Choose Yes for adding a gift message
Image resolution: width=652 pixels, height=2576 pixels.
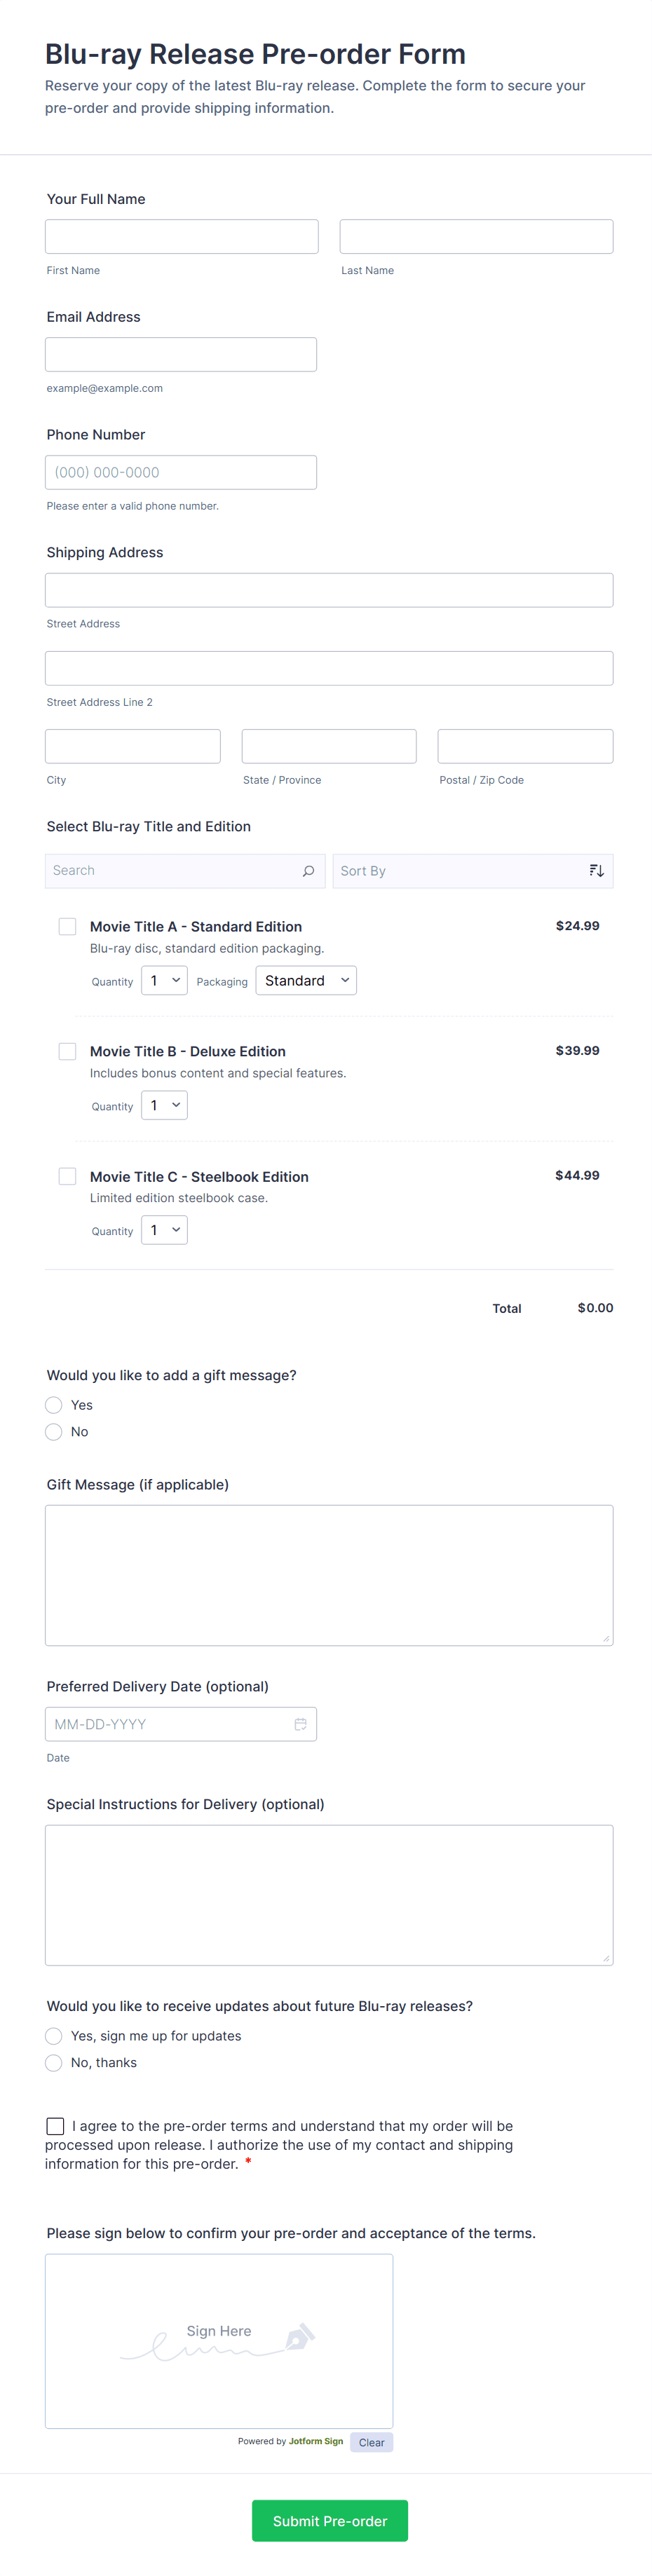(54, 1405)
